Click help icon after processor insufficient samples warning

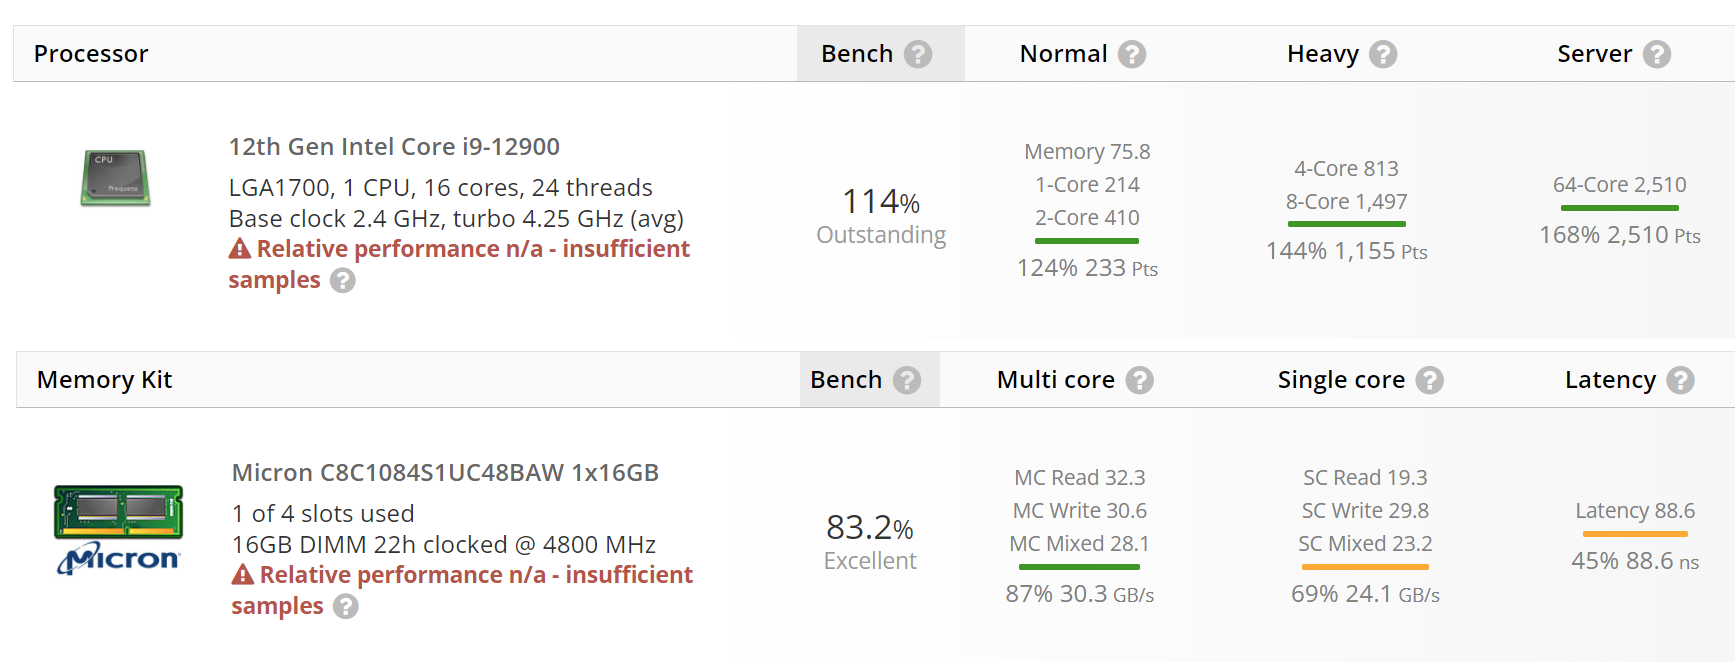click(343, 281)
